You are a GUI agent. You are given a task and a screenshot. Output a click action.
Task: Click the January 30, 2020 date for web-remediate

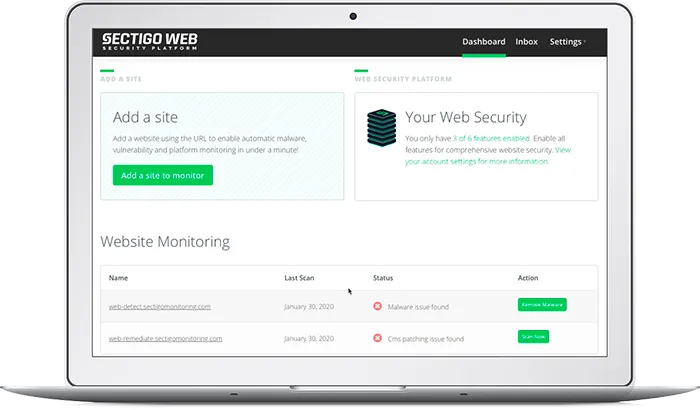309,339
